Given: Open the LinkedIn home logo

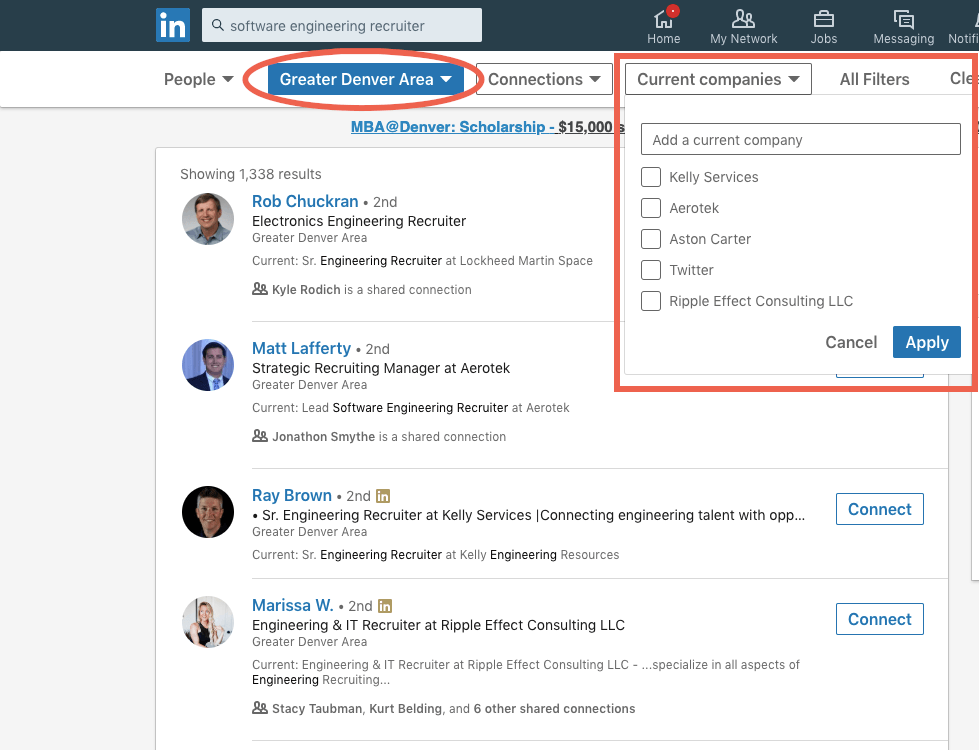Looking at the screenshot, I should pos(173,26).
